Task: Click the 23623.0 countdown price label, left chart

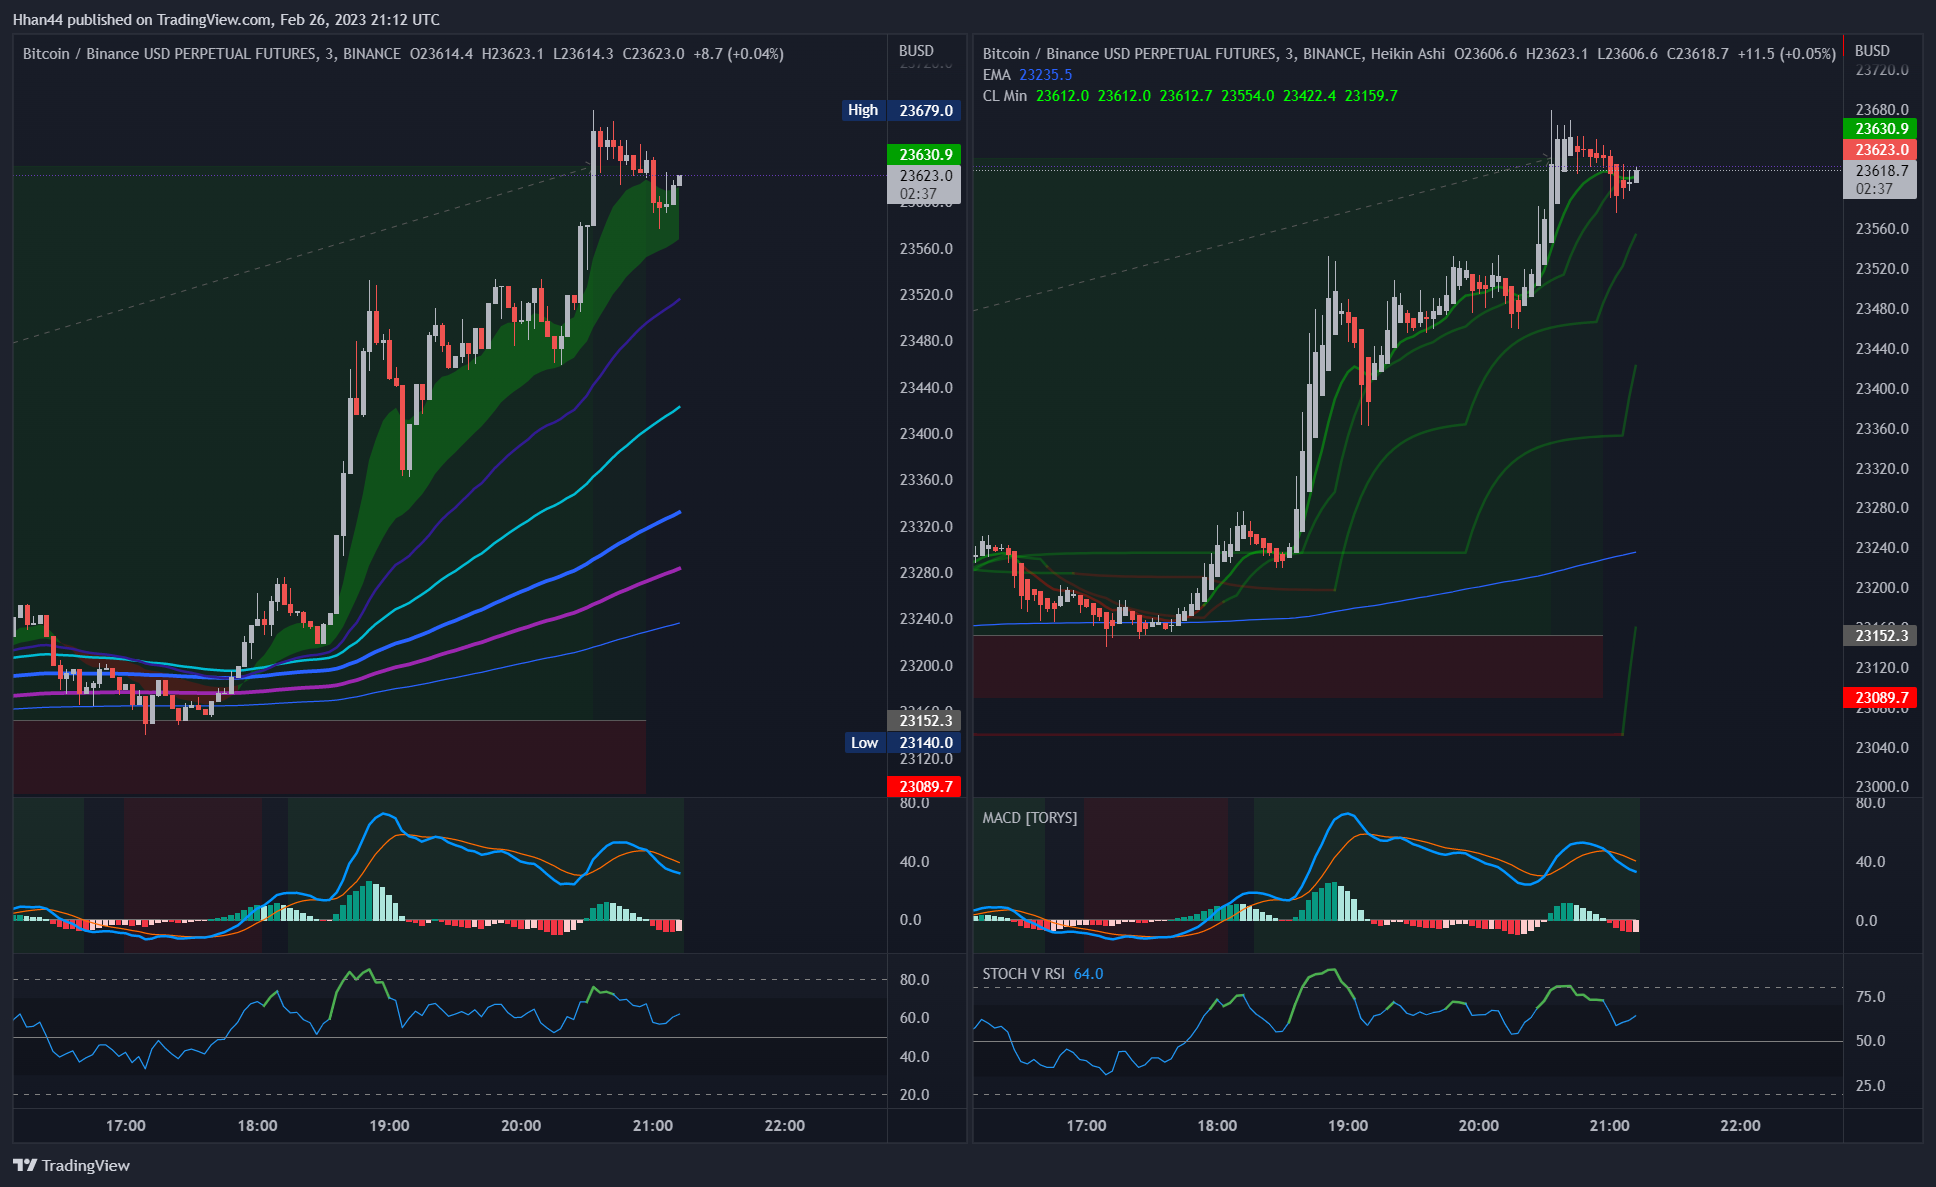Action: (925, 184)
